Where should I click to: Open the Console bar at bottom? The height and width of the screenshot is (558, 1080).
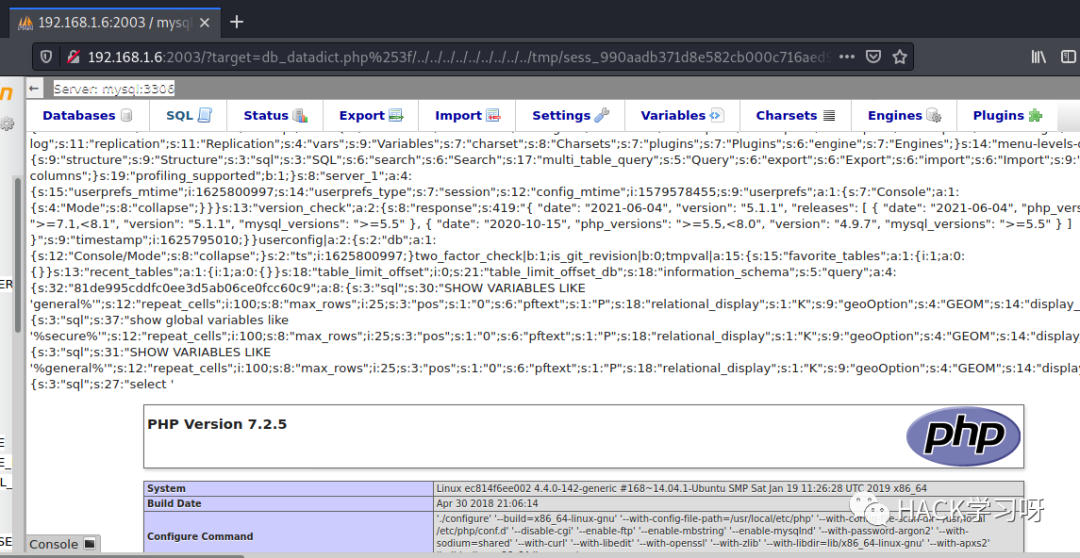[x=63, y=544]
